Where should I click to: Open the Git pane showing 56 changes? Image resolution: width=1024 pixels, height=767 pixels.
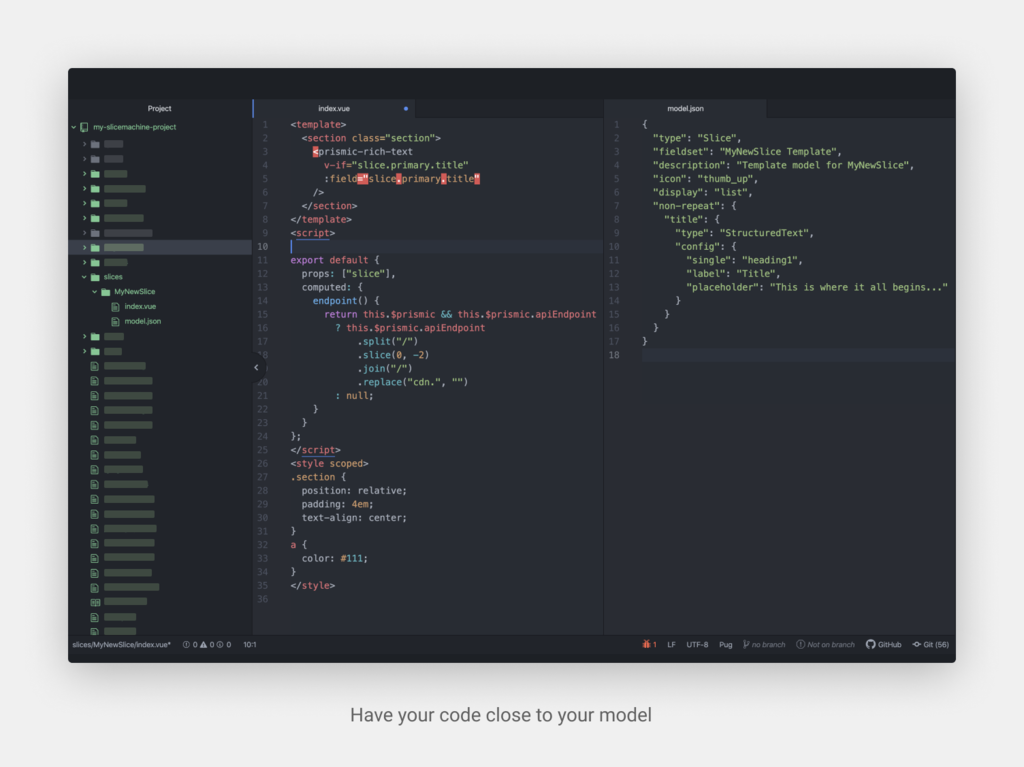[932, 645]
